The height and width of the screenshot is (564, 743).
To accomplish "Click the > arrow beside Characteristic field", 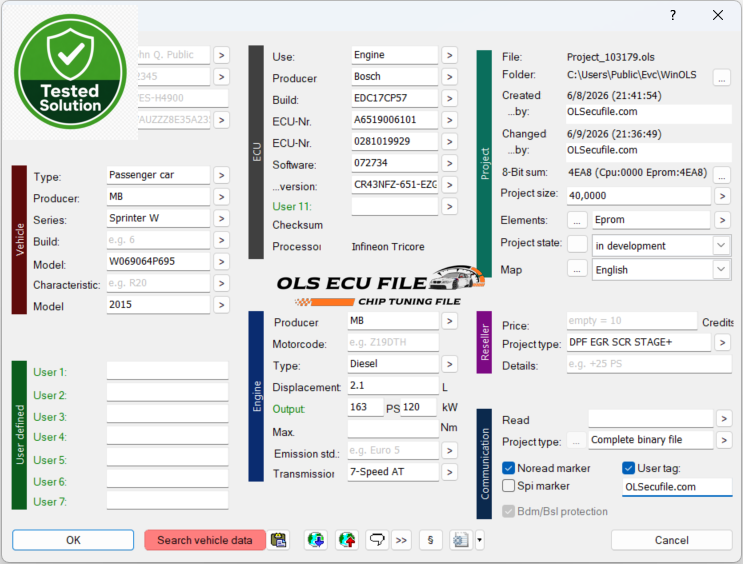I will (221, 283).
